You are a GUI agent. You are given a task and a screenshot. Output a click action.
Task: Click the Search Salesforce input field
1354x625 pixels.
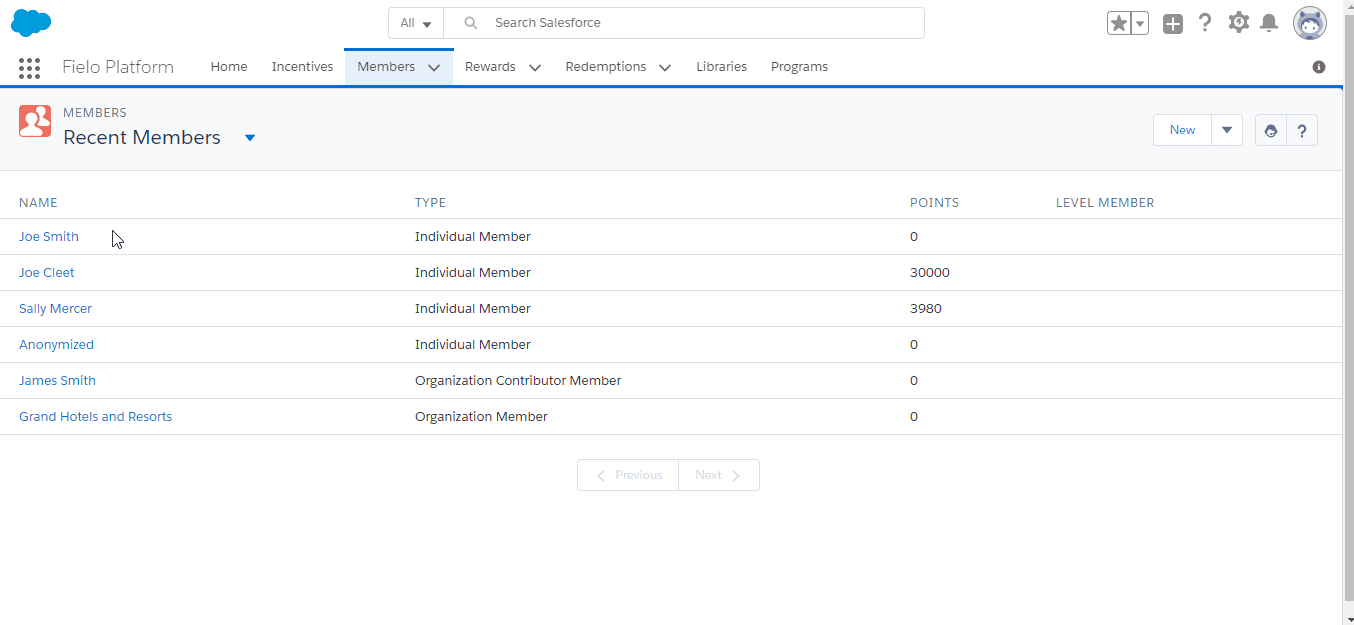[684, 23]
